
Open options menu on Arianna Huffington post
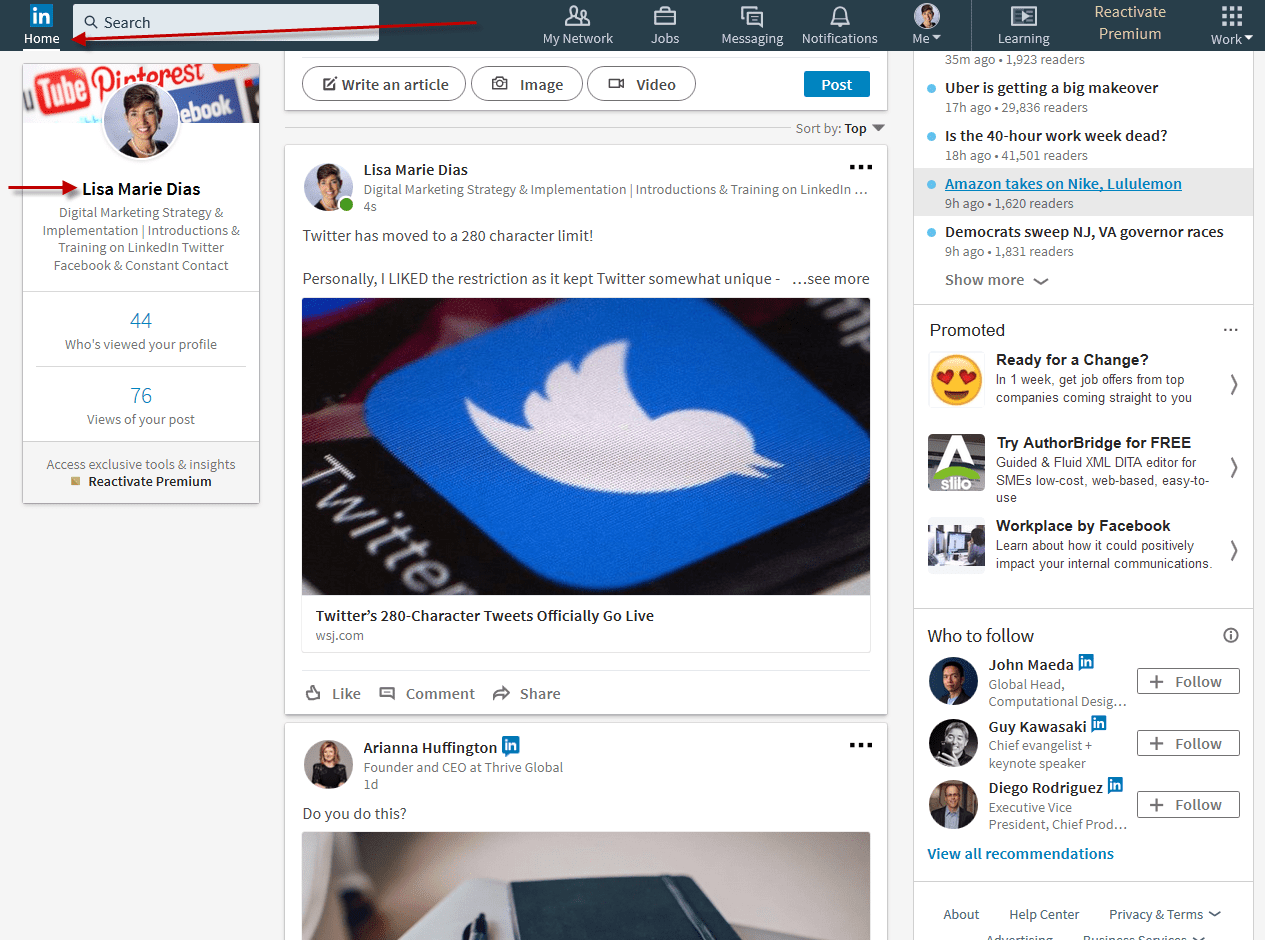click(x=860, y=745)
